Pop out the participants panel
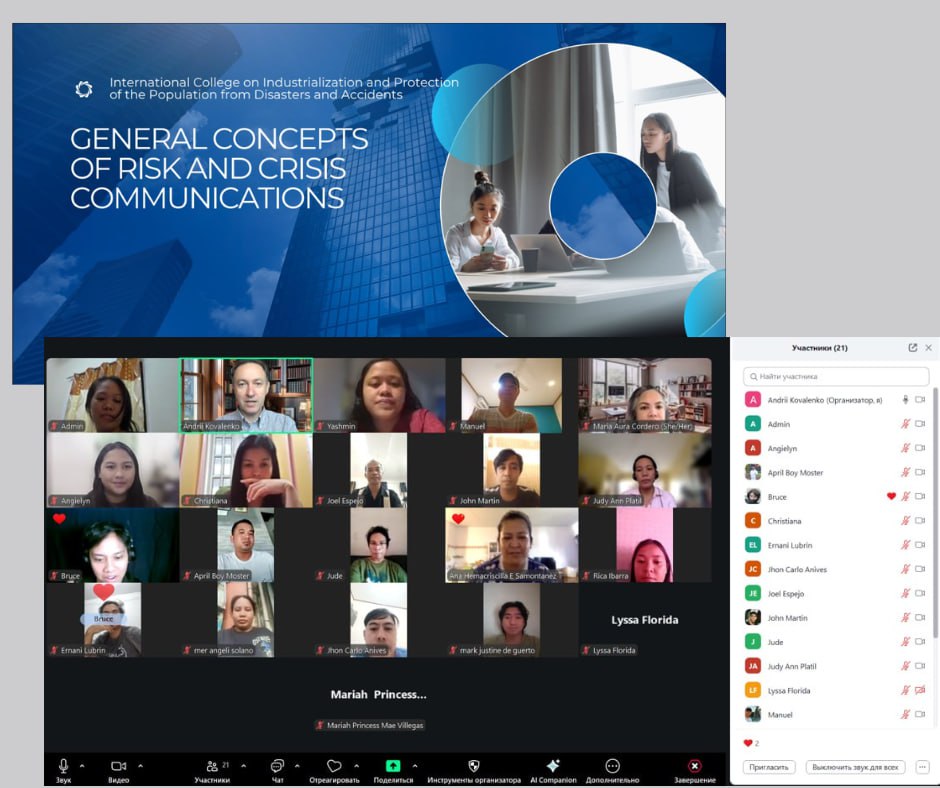 pos(912,348)
